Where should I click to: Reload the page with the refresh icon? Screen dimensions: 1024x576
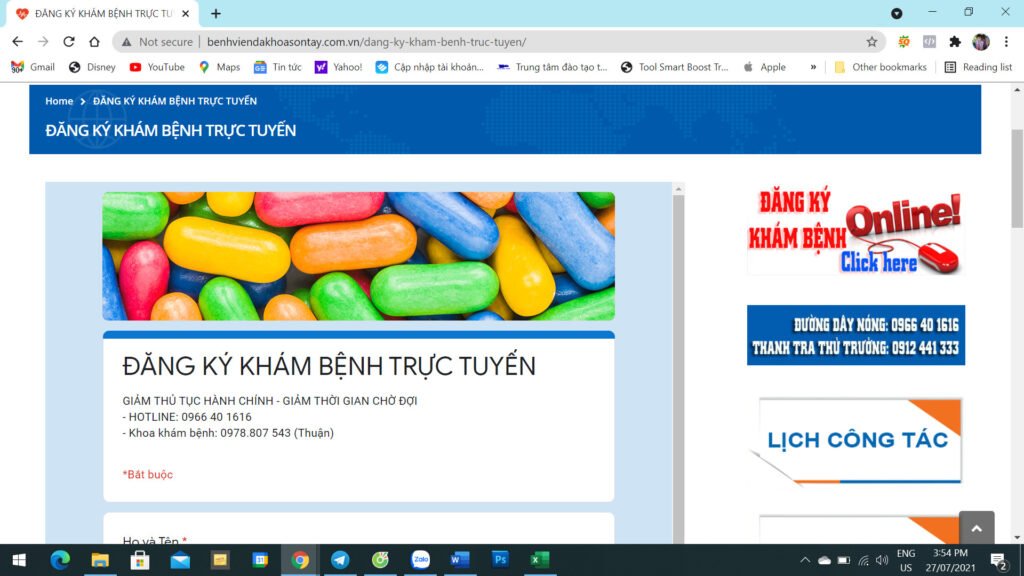click(69, 42)
